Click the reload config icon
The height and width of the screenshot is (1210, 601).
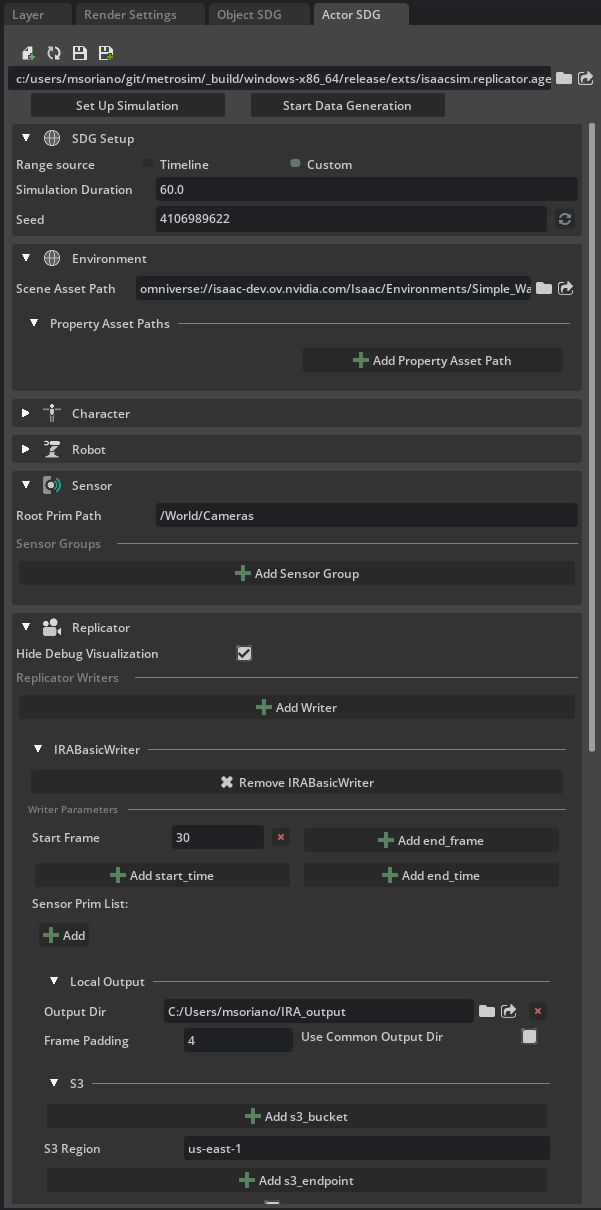coord(54,53)
